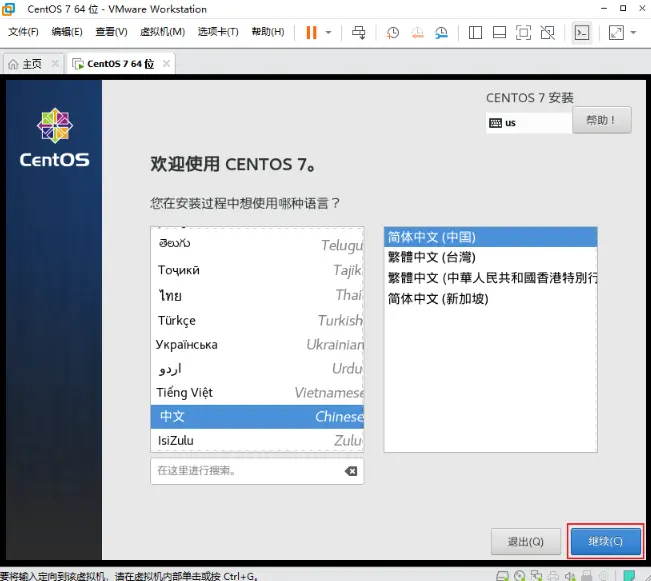Expand the dropdown arrow next to pause button
This screenshot has width=651, height=581.
328,32
